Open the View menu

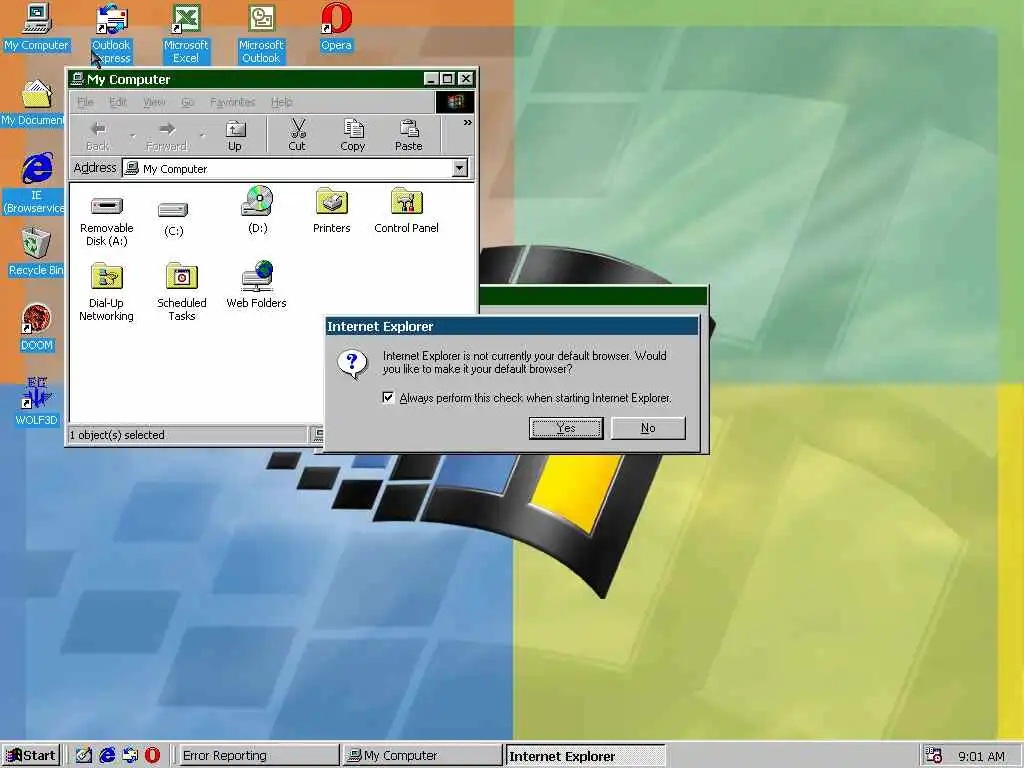(154, 102)
